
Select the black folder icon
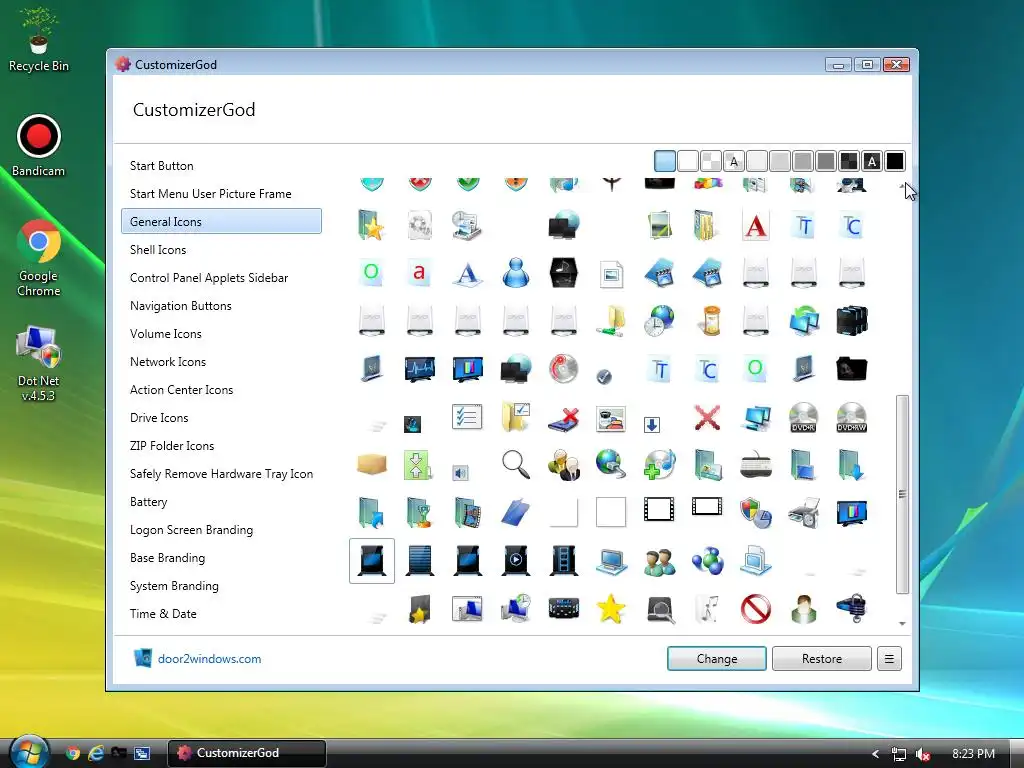[x=852, y=369]
